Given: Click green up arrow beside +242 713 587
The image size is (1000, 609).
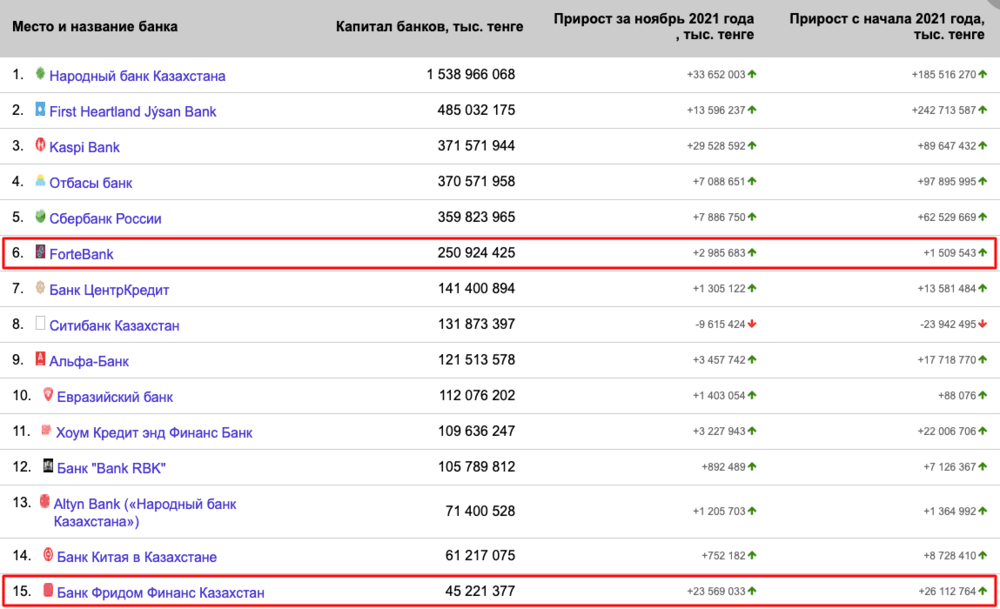Looking at the screenshot, I should pos(983,110).
